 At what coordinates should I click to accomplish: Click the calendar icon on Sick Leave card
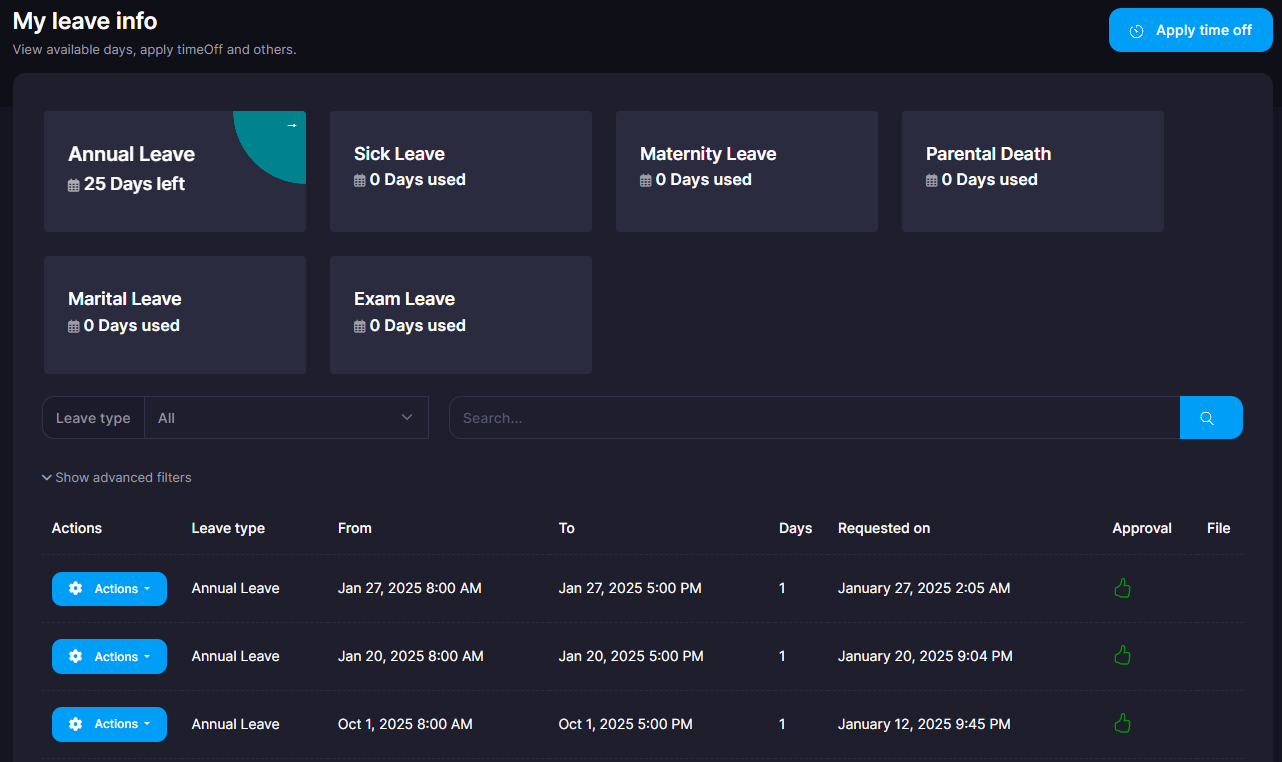[360, 181]
